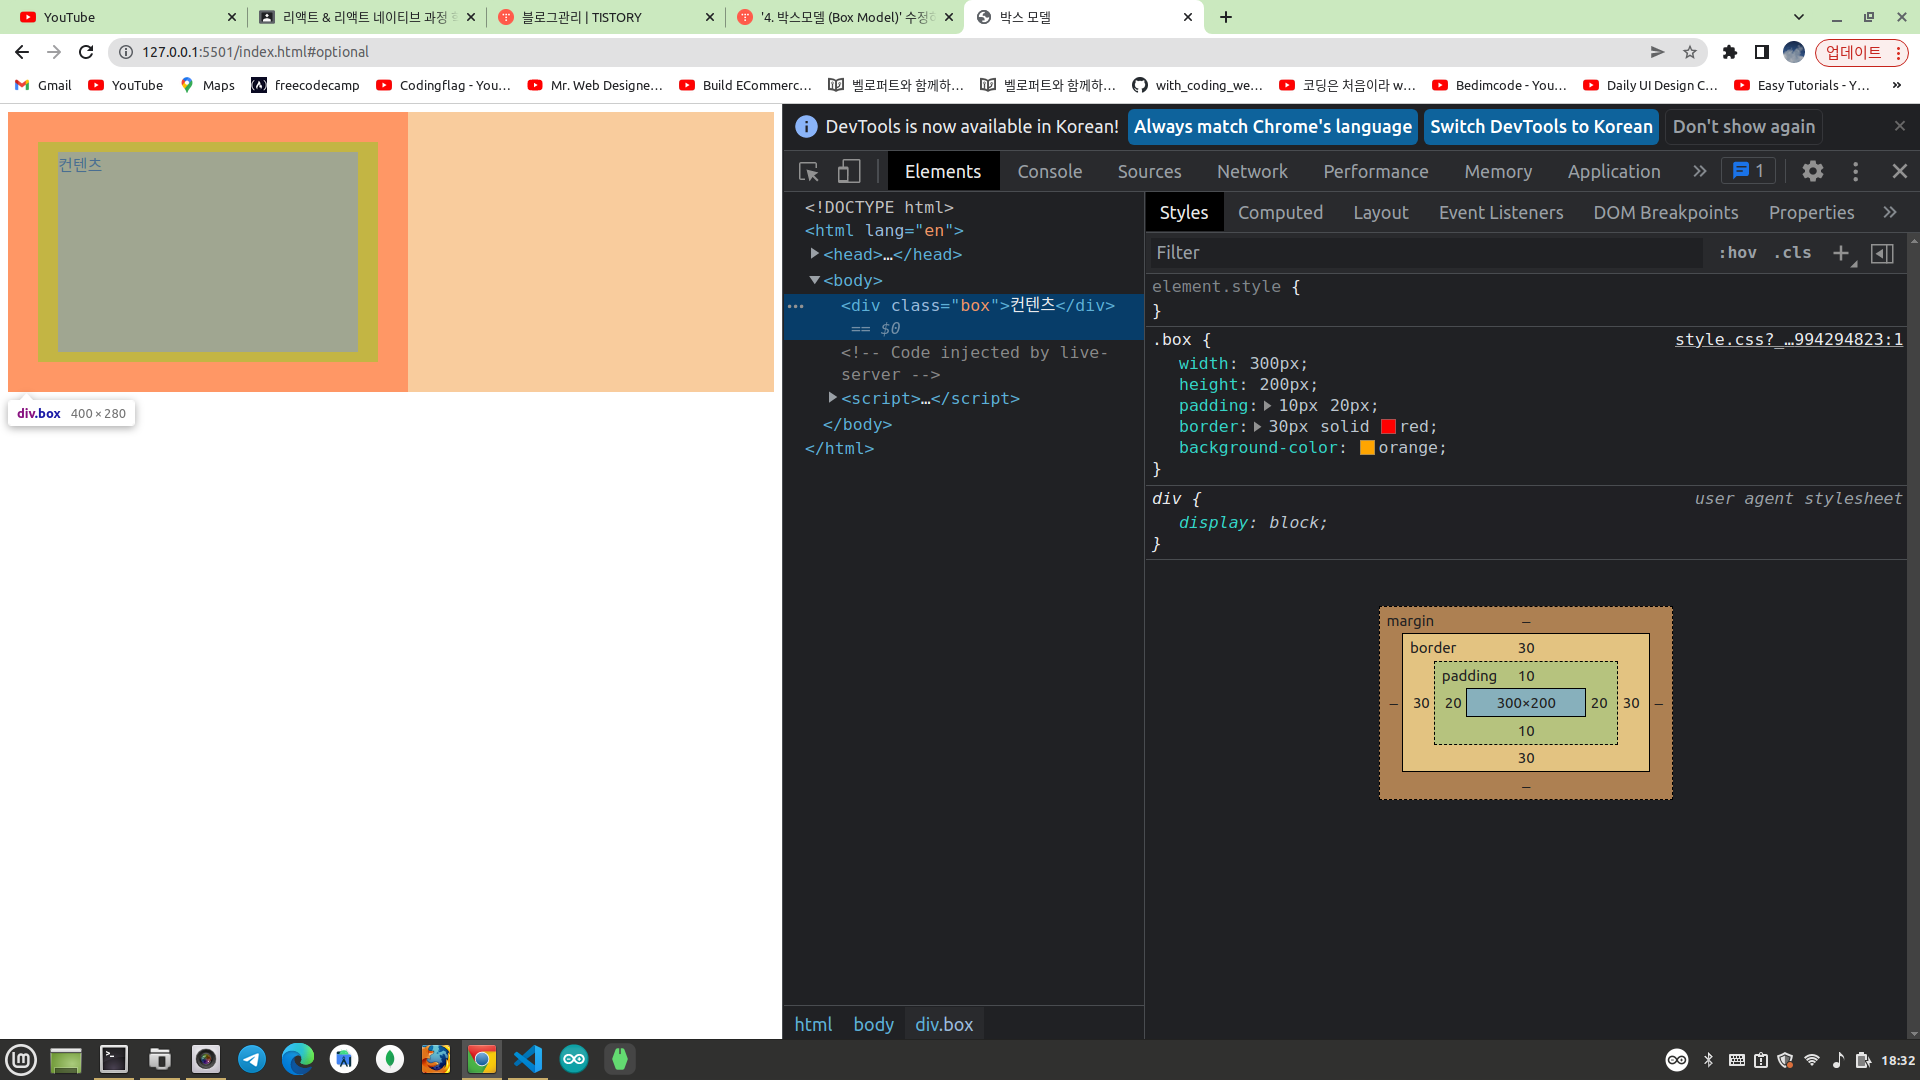Viewport: 1920px width, 1080px height.
Task: Switch to the Console tab
Action: 1049,172
